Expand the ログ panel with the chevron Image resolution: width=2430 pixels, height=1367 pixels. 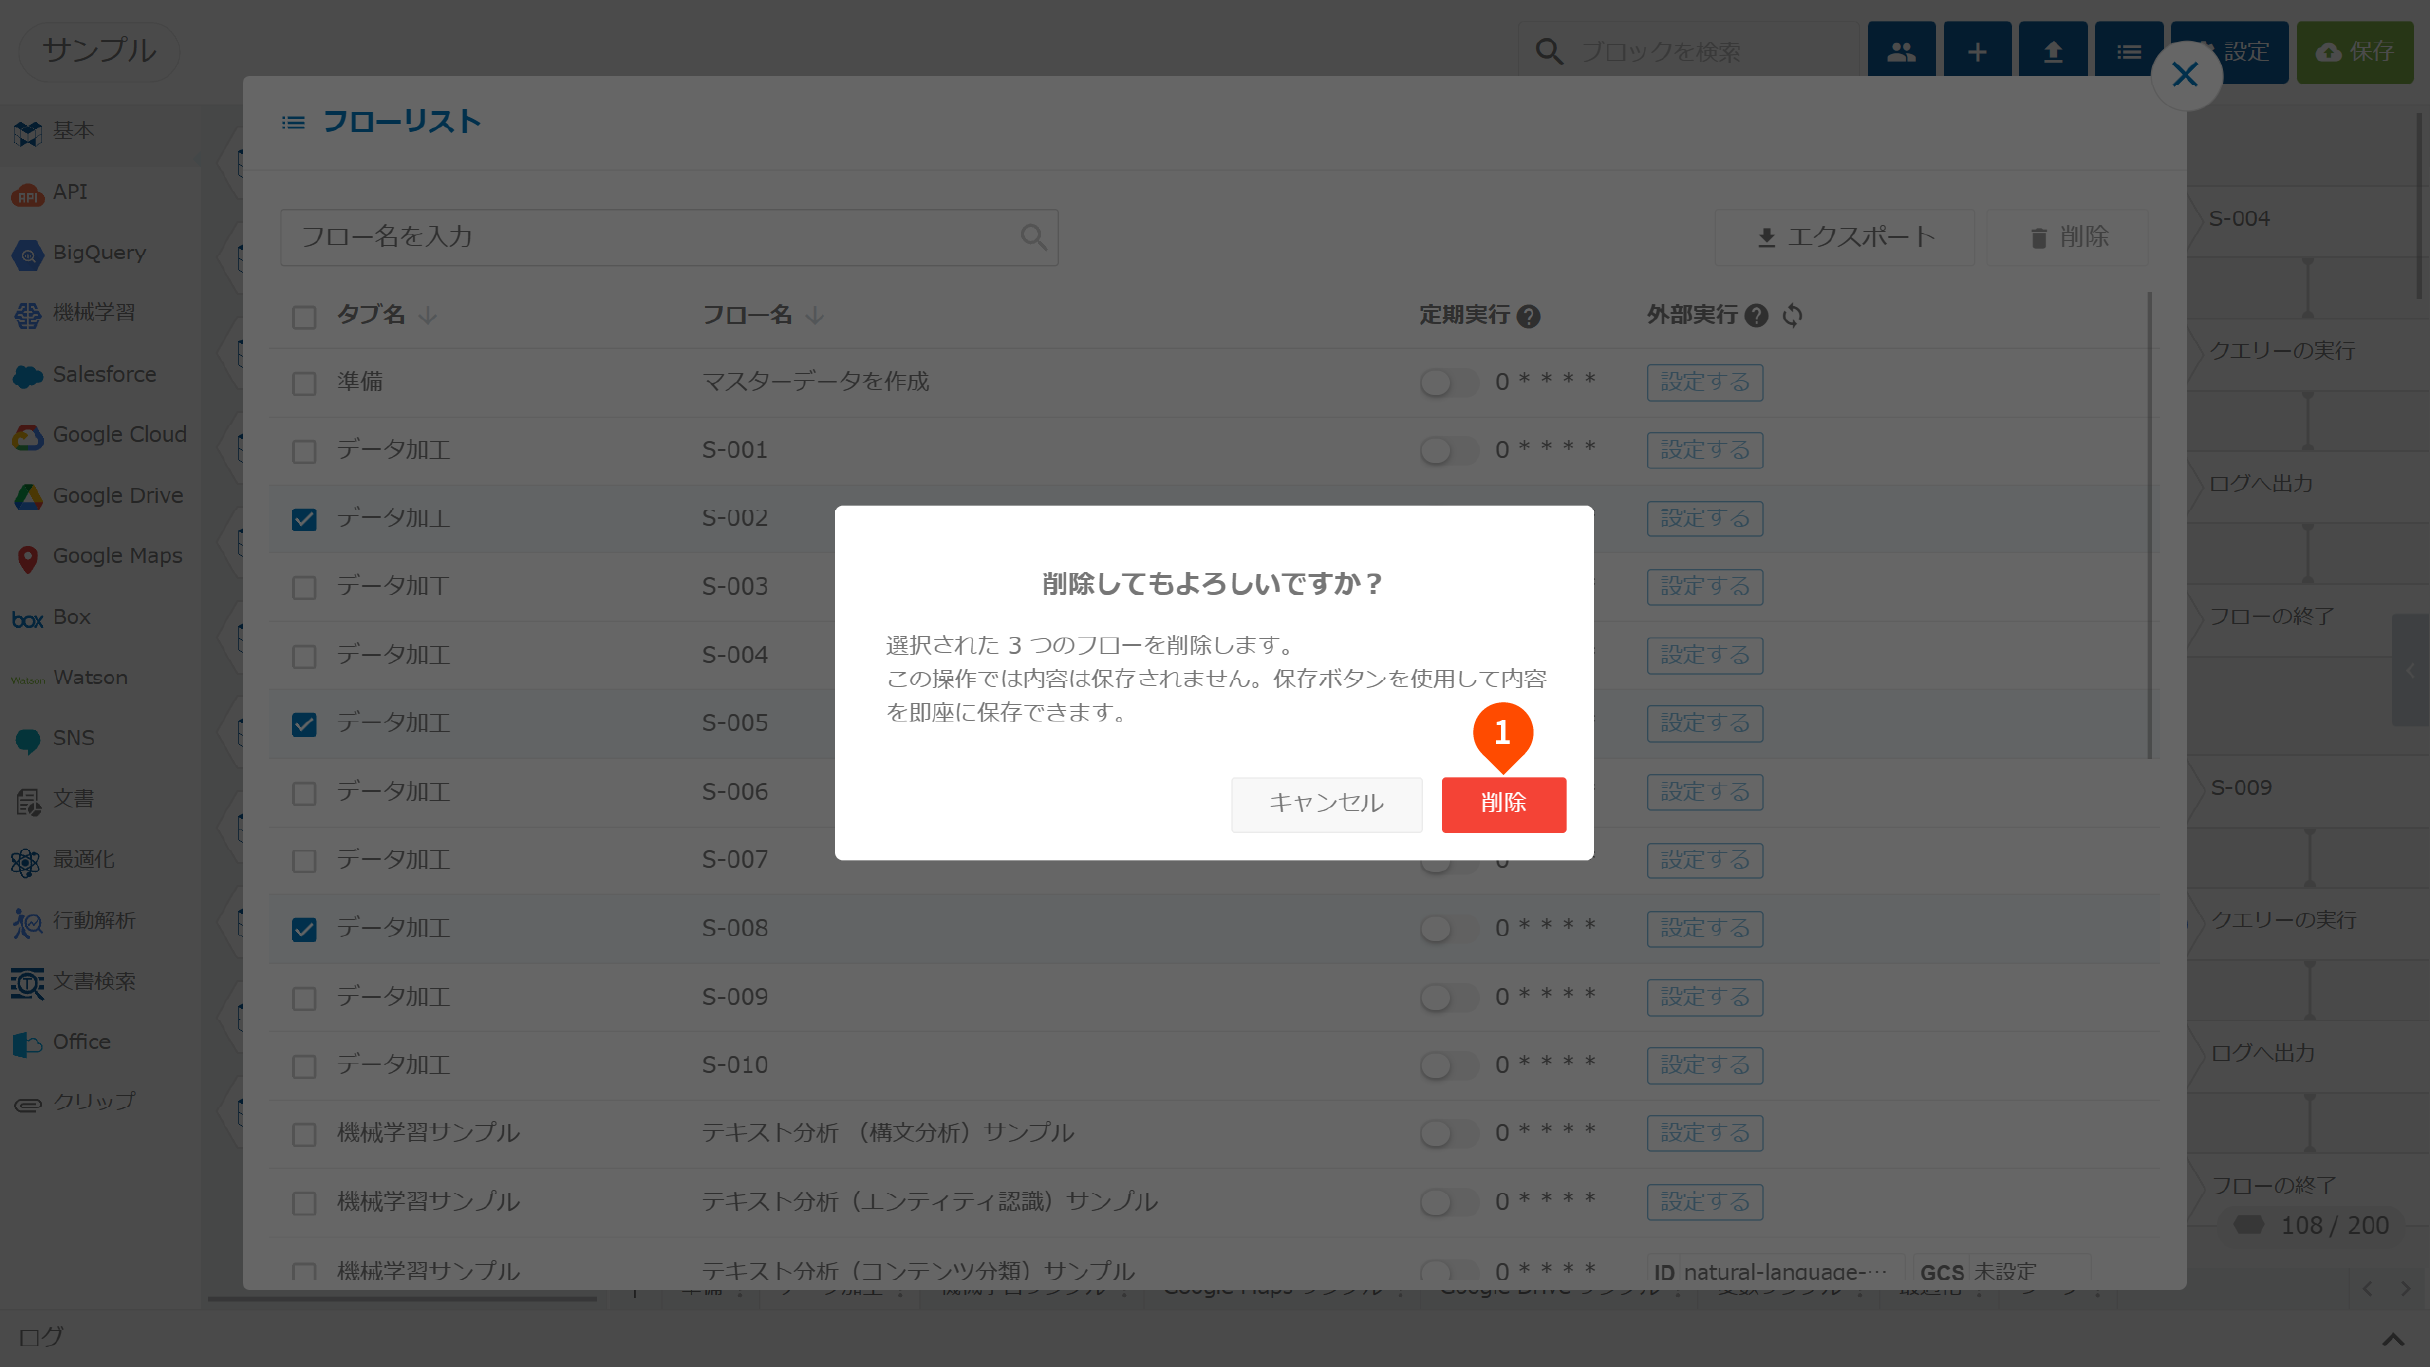pos(2392,1338)
